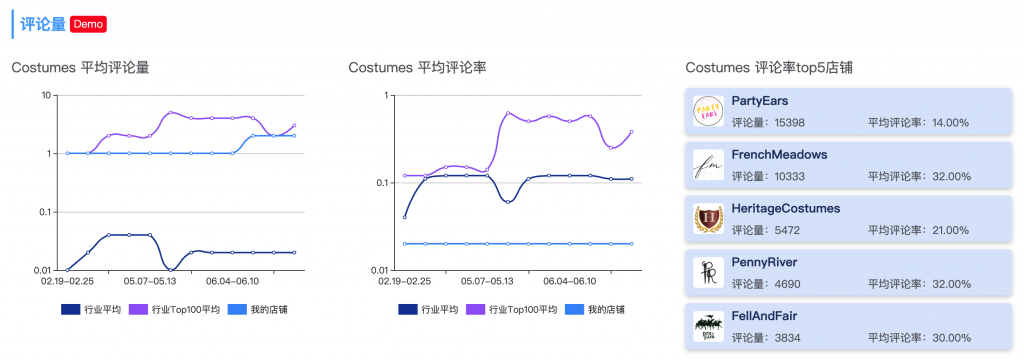This screenshot has width=1024, height=362.
Task: Click the PartyEars shop logo icon
Action: click(x=709, y=111)
